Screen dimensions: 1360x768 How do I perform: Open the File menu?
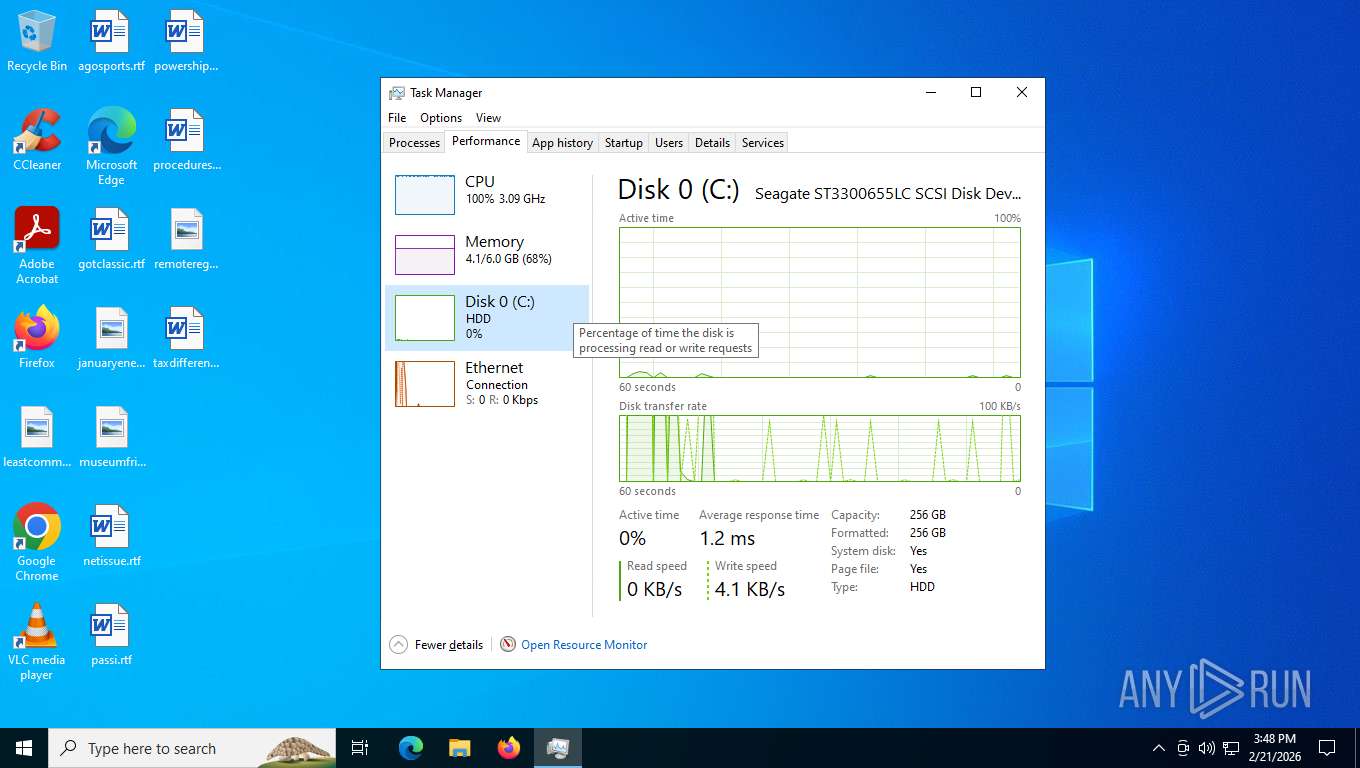pos(397,118)
